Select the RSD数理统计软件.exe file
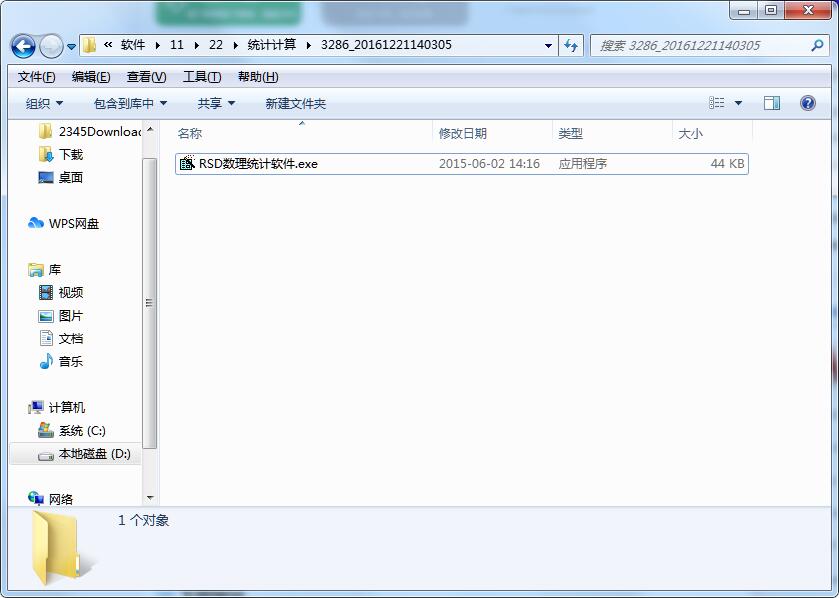Image resolution: width=839 pixels, height=598 pixels. pos(461,164)
